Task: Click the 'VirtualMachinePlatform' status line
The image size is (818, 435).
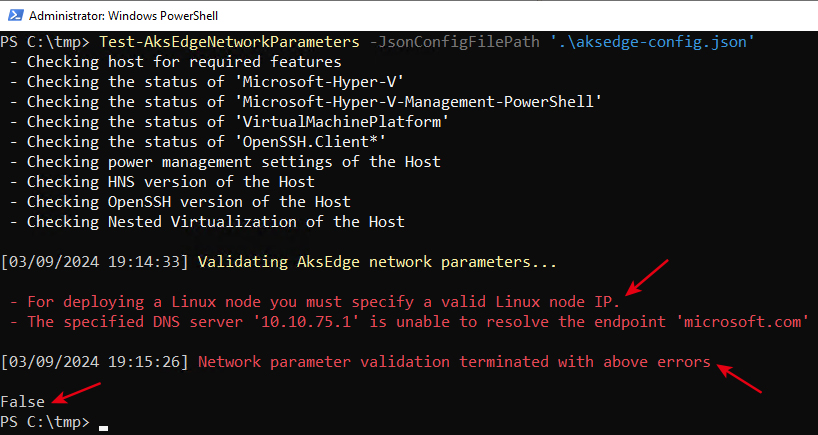Action: coord(230,122)
